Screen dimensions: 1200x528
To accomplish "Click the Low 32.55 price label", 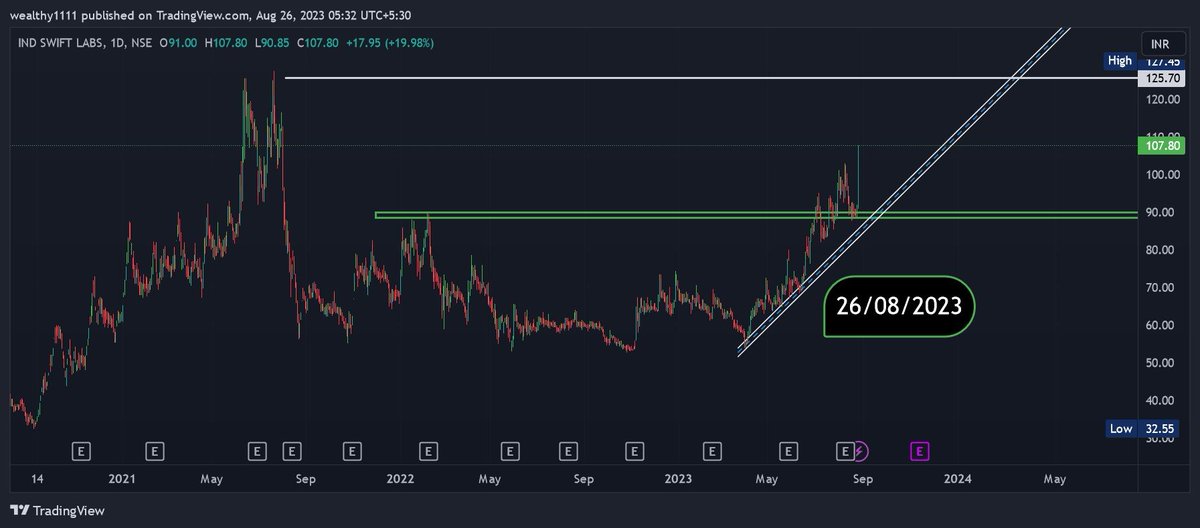I will point(1144,429).
